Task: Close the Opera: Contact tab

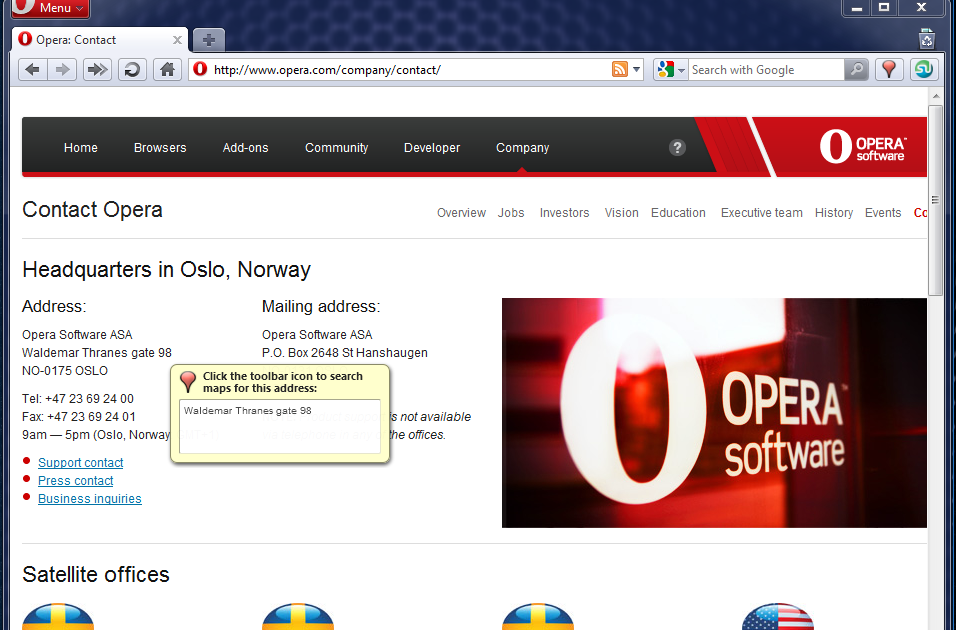Action: (x=177, y=40)
